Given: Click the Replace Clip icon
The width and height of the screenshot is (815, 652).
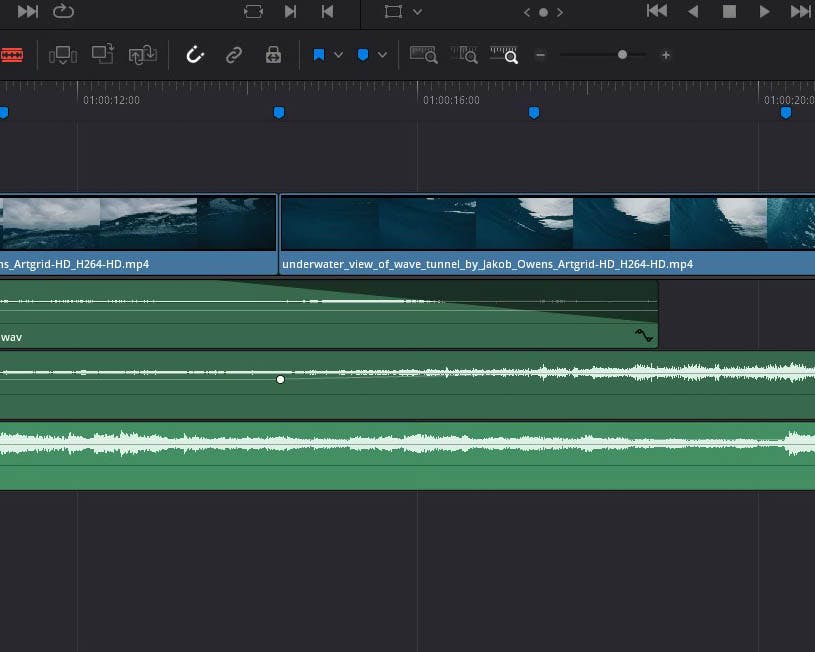Looking at the screenshot, I should point(142,55).
